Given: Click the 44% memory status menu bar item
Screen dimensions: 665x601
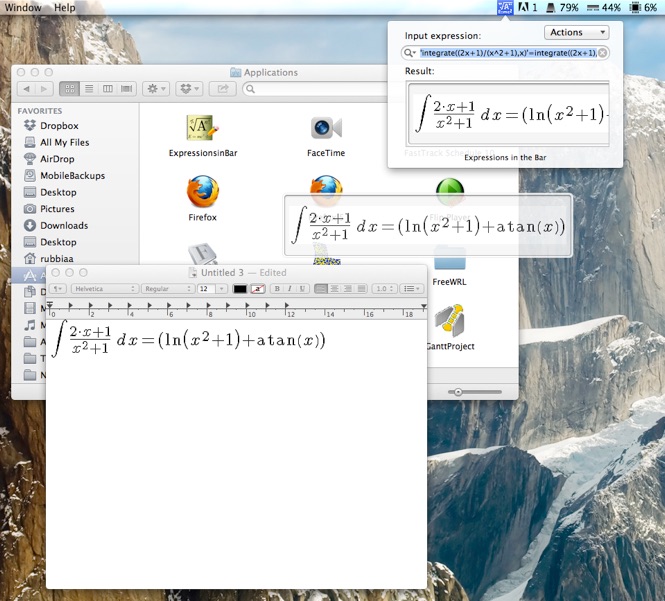Looking at the screenshot, I should point(604,7).
